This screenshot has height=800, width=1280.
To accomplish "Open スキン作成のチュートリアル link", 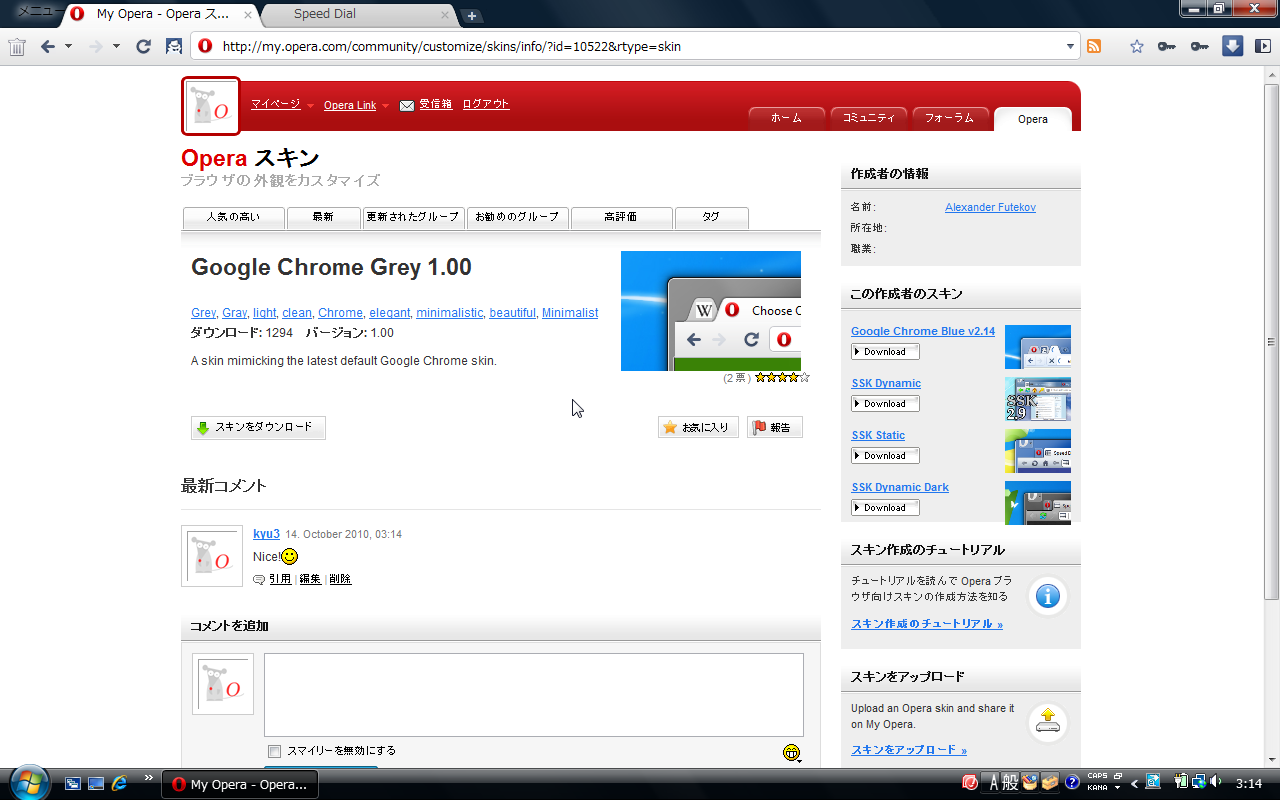I will click(927, 624).
